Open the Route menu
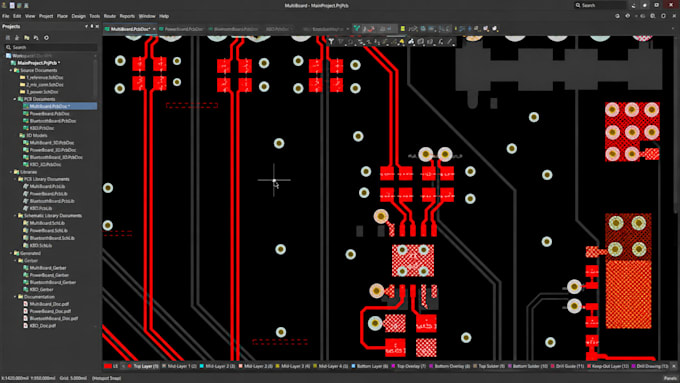 [110, 16]
